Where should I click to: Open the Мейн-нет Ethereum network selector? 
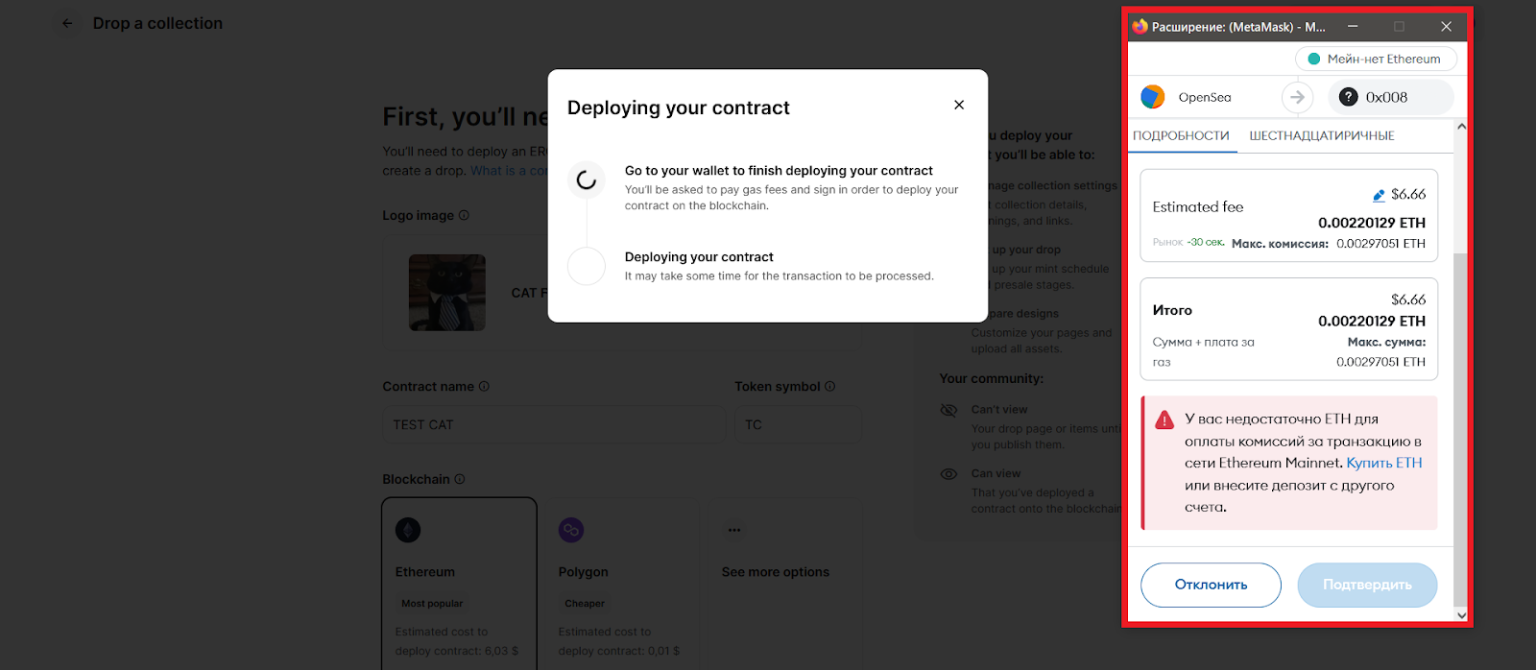coord(1375,59)
